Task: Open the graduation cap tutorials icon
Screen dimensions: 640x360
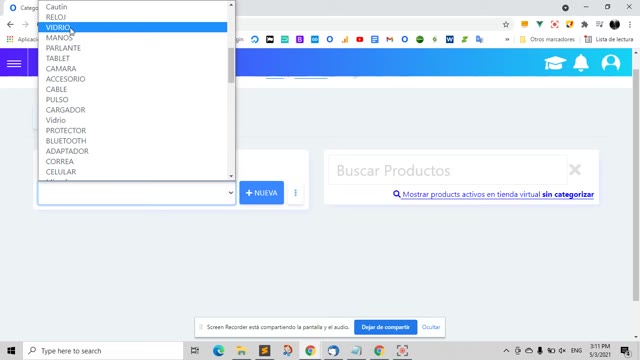Action: pyautogui.click(x=555, y=63)
